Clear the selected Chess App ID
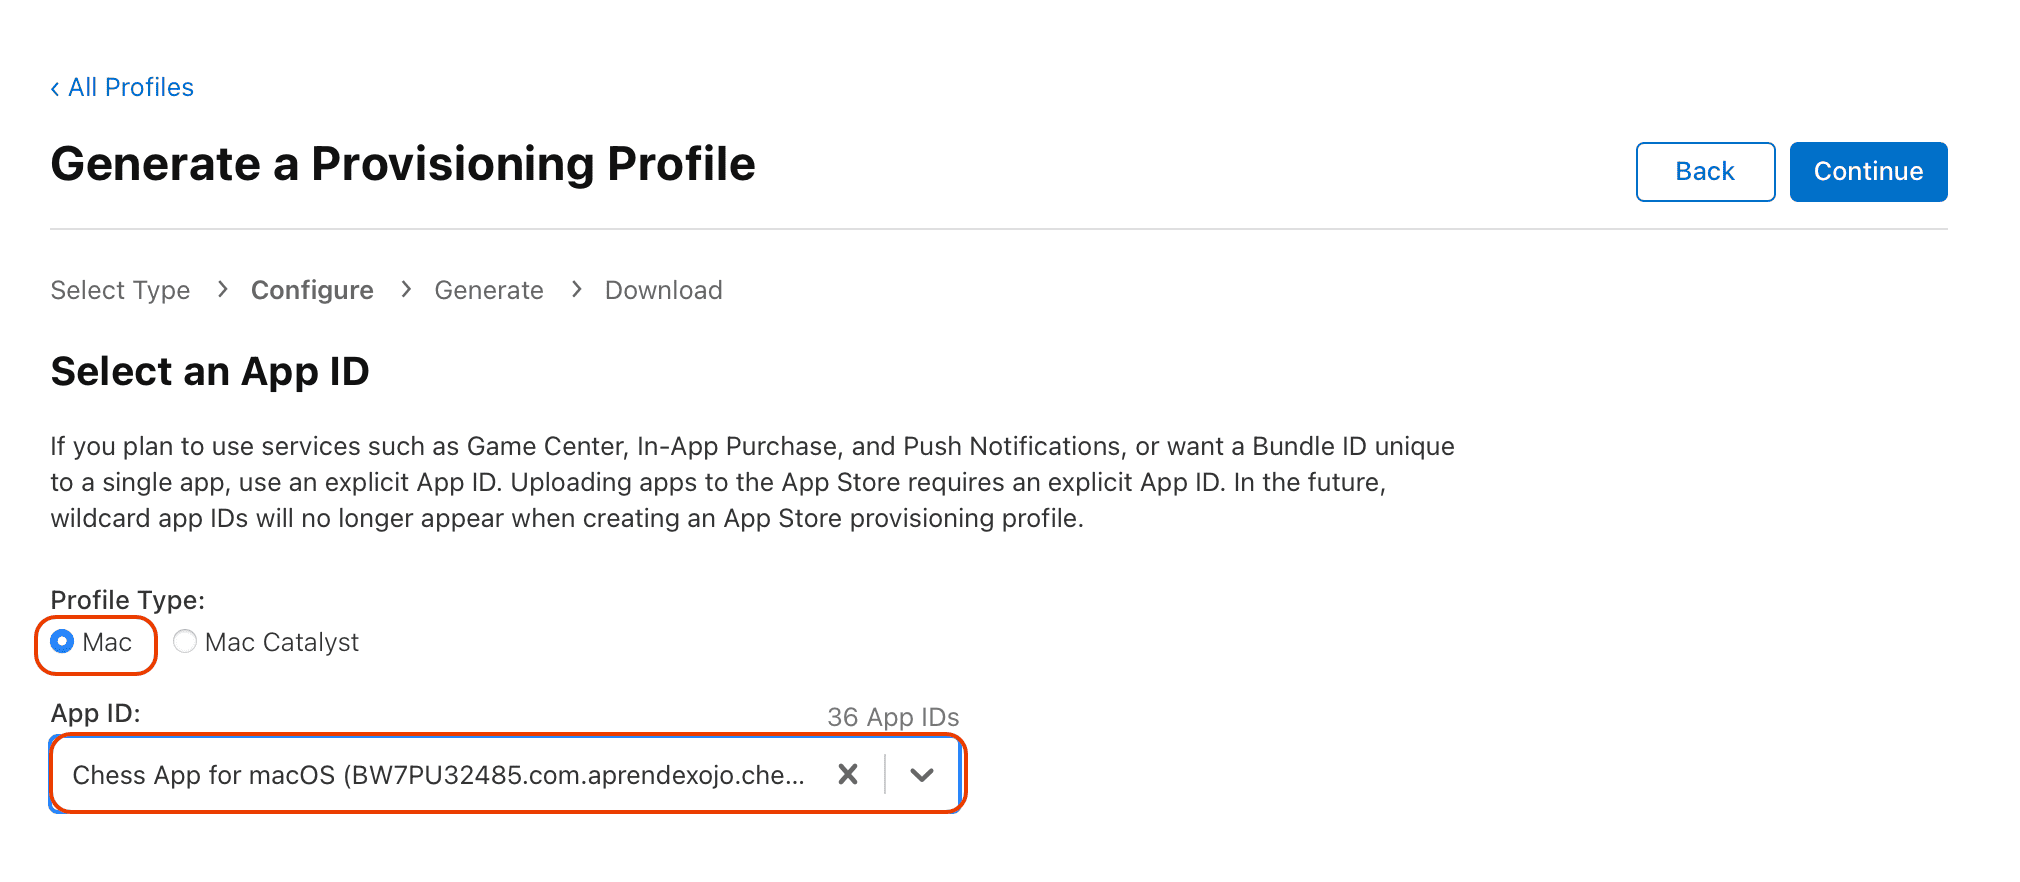Image resolution: width=2020 pixels, height=882 pixels. [847, 774]
